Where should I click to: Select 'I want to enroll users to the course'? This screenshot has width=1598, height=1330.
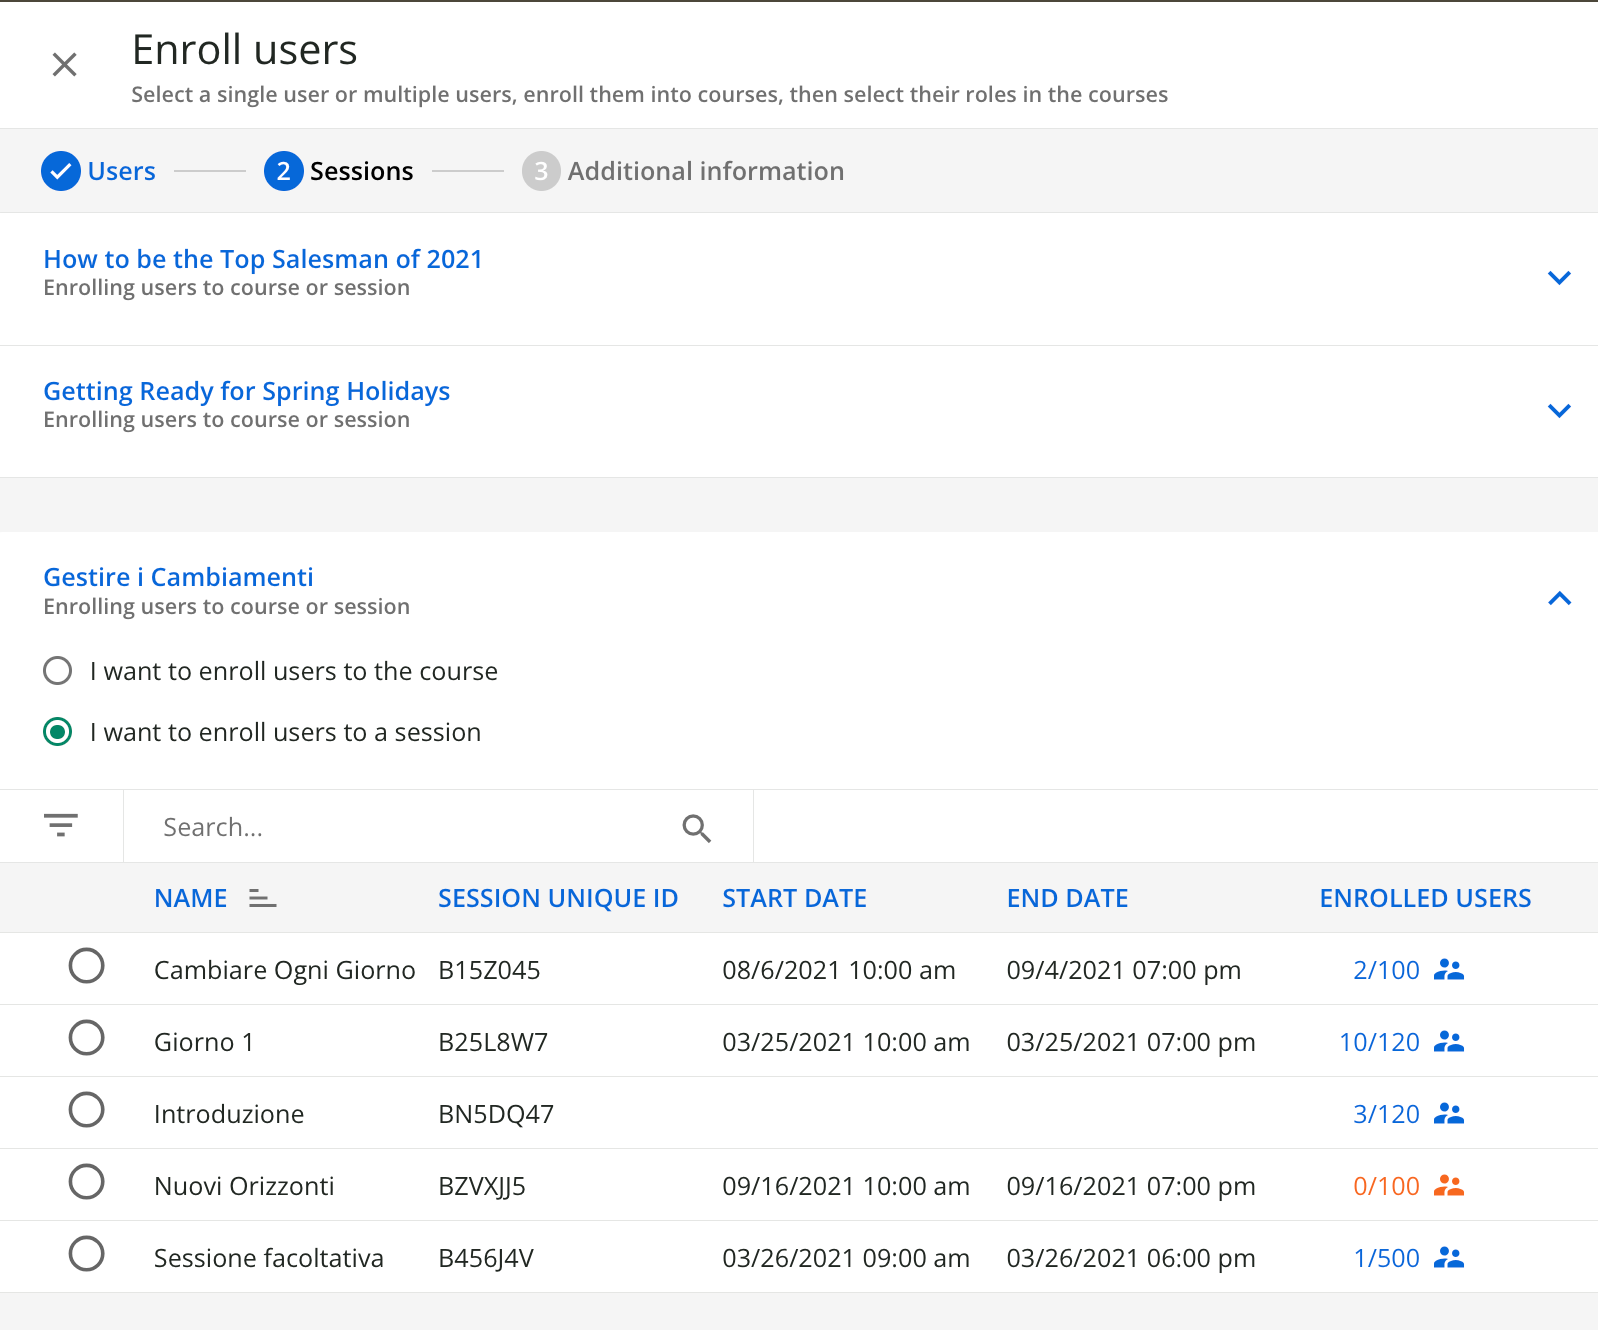[x=58, y=671]
